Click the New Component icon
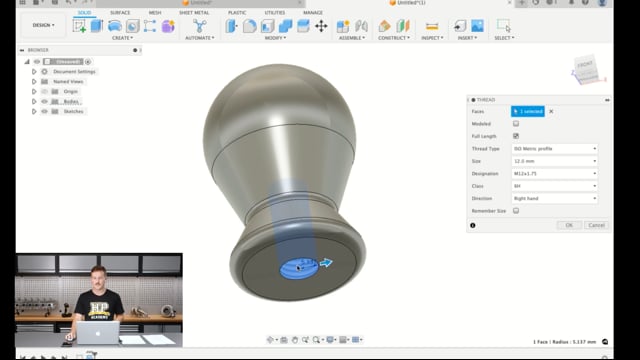 coord(343,26)
